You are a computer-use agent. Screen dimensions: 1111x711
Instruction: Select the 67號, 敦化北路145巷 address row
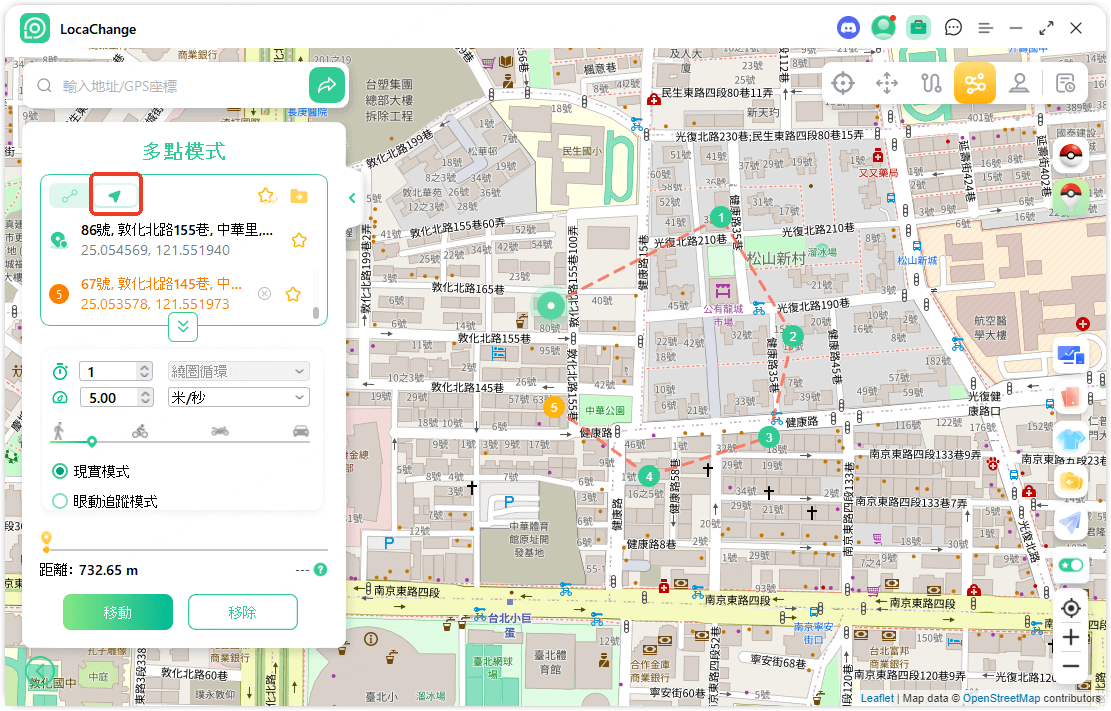click(x=161, y=293)
